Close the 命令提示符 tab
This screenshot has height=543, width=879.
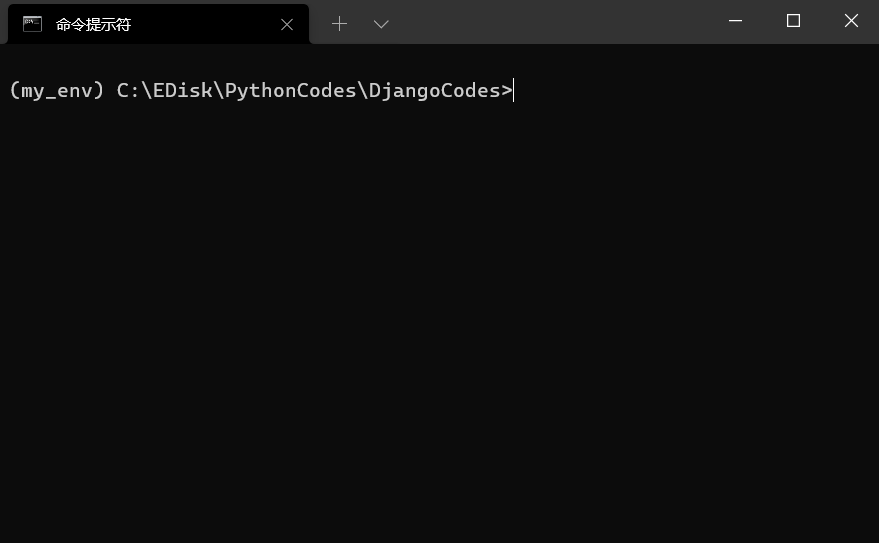[x=286, y=25]
